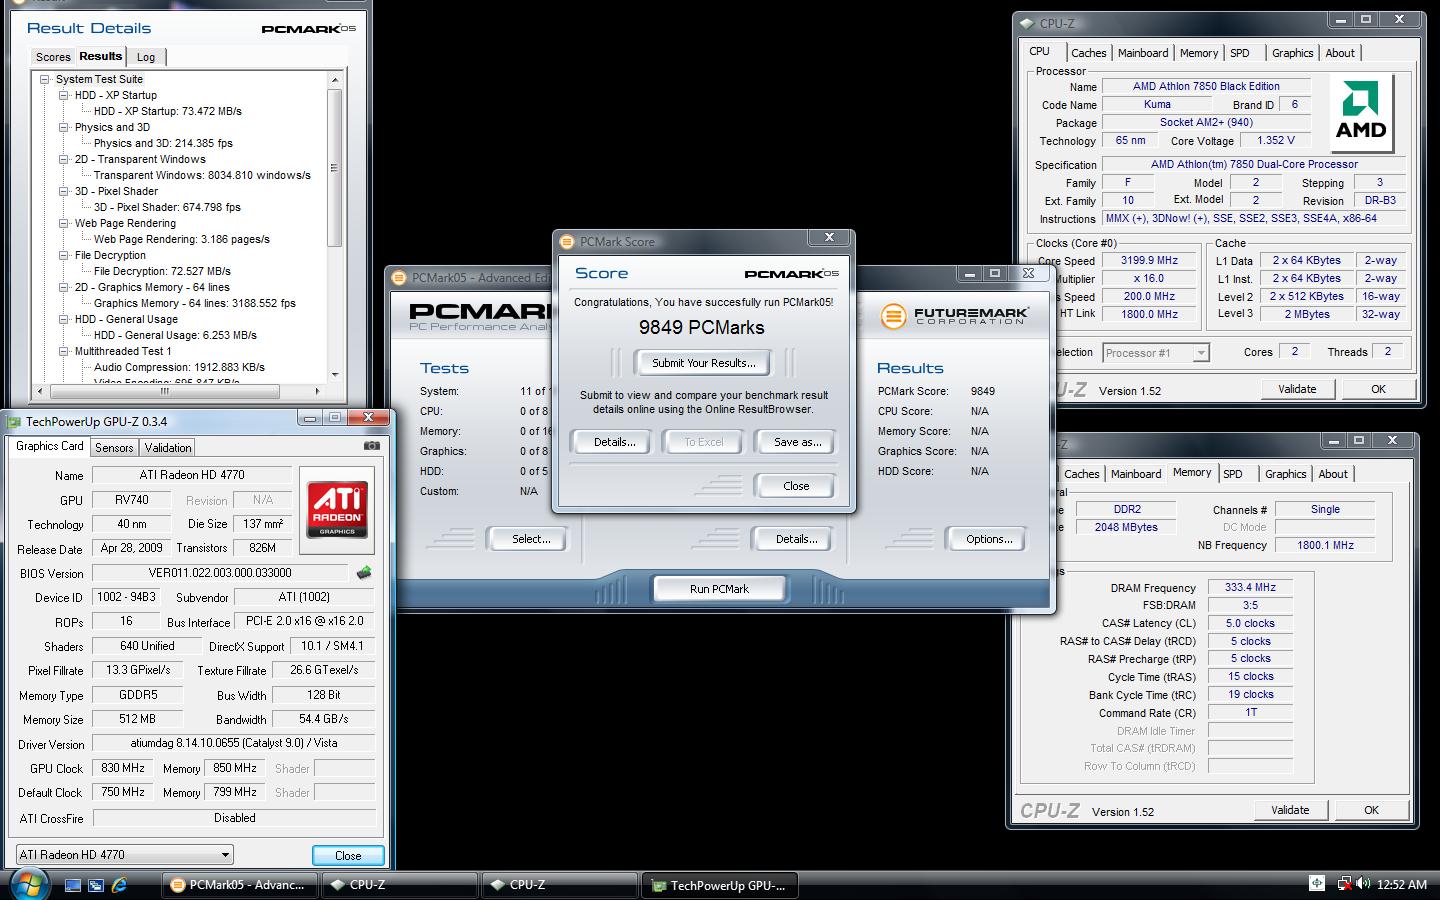Image resolution: width=1440 pixels, height=900 pixels.
Task: Click the ATI Radeon Graphics logo in GPU-Z
Action: point(337,509)
